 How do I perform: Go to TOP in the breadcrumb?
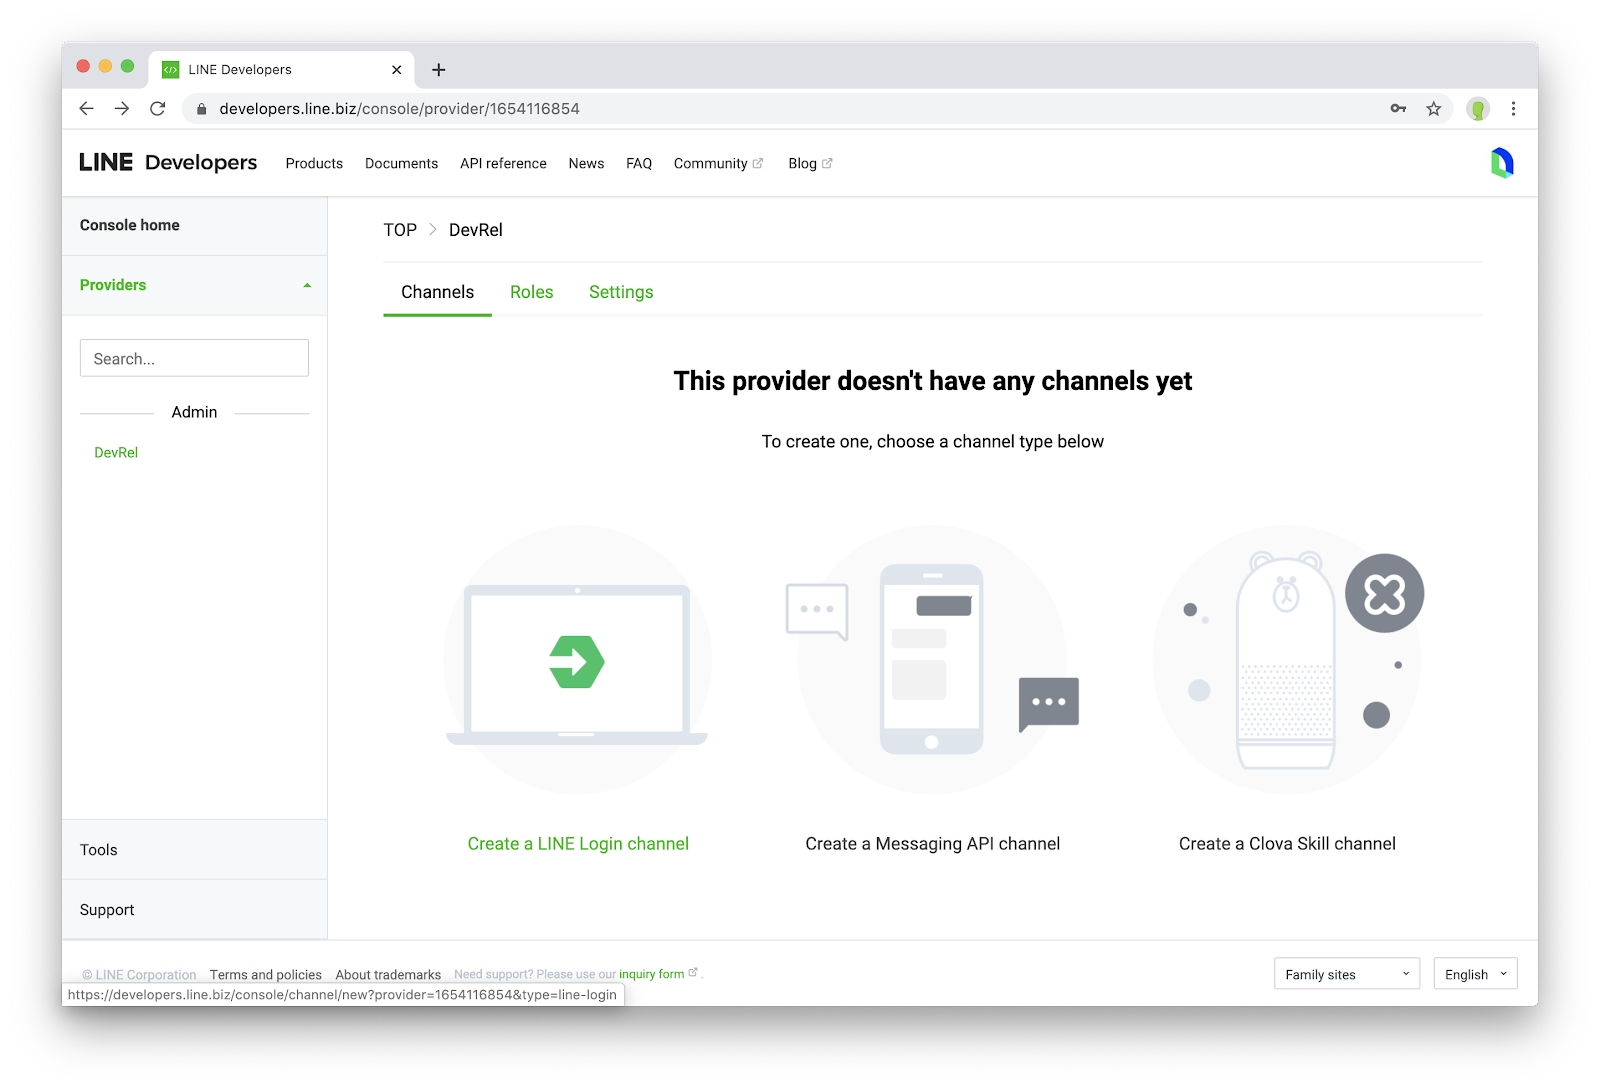(x=400, y=230)
